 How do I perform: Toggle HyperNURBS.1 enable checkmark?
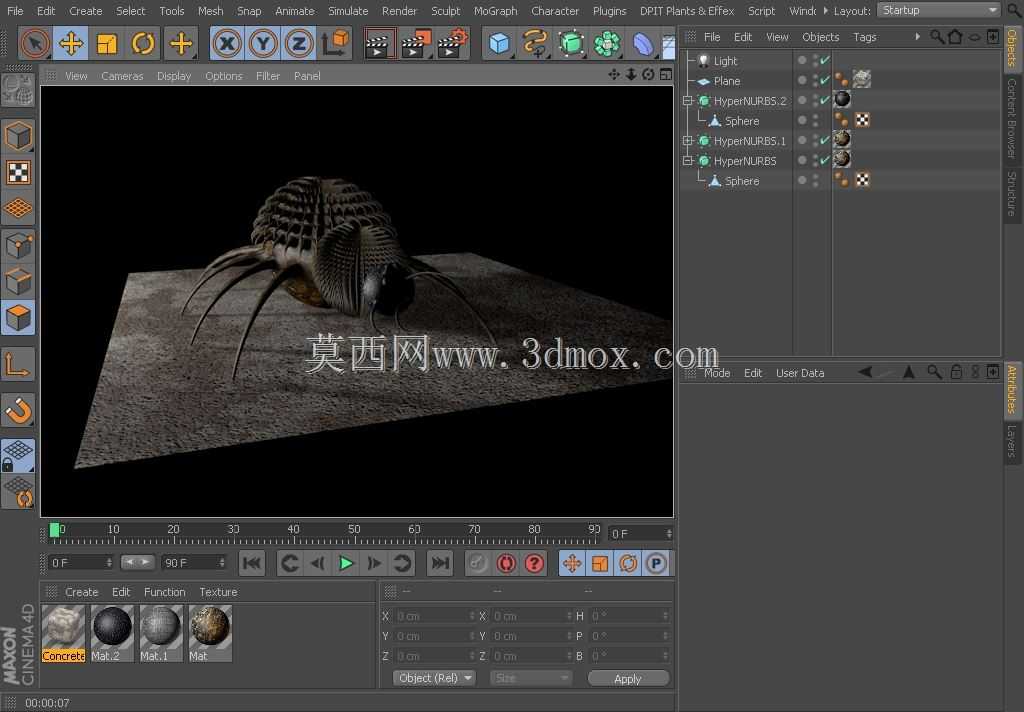pos(825,140)
